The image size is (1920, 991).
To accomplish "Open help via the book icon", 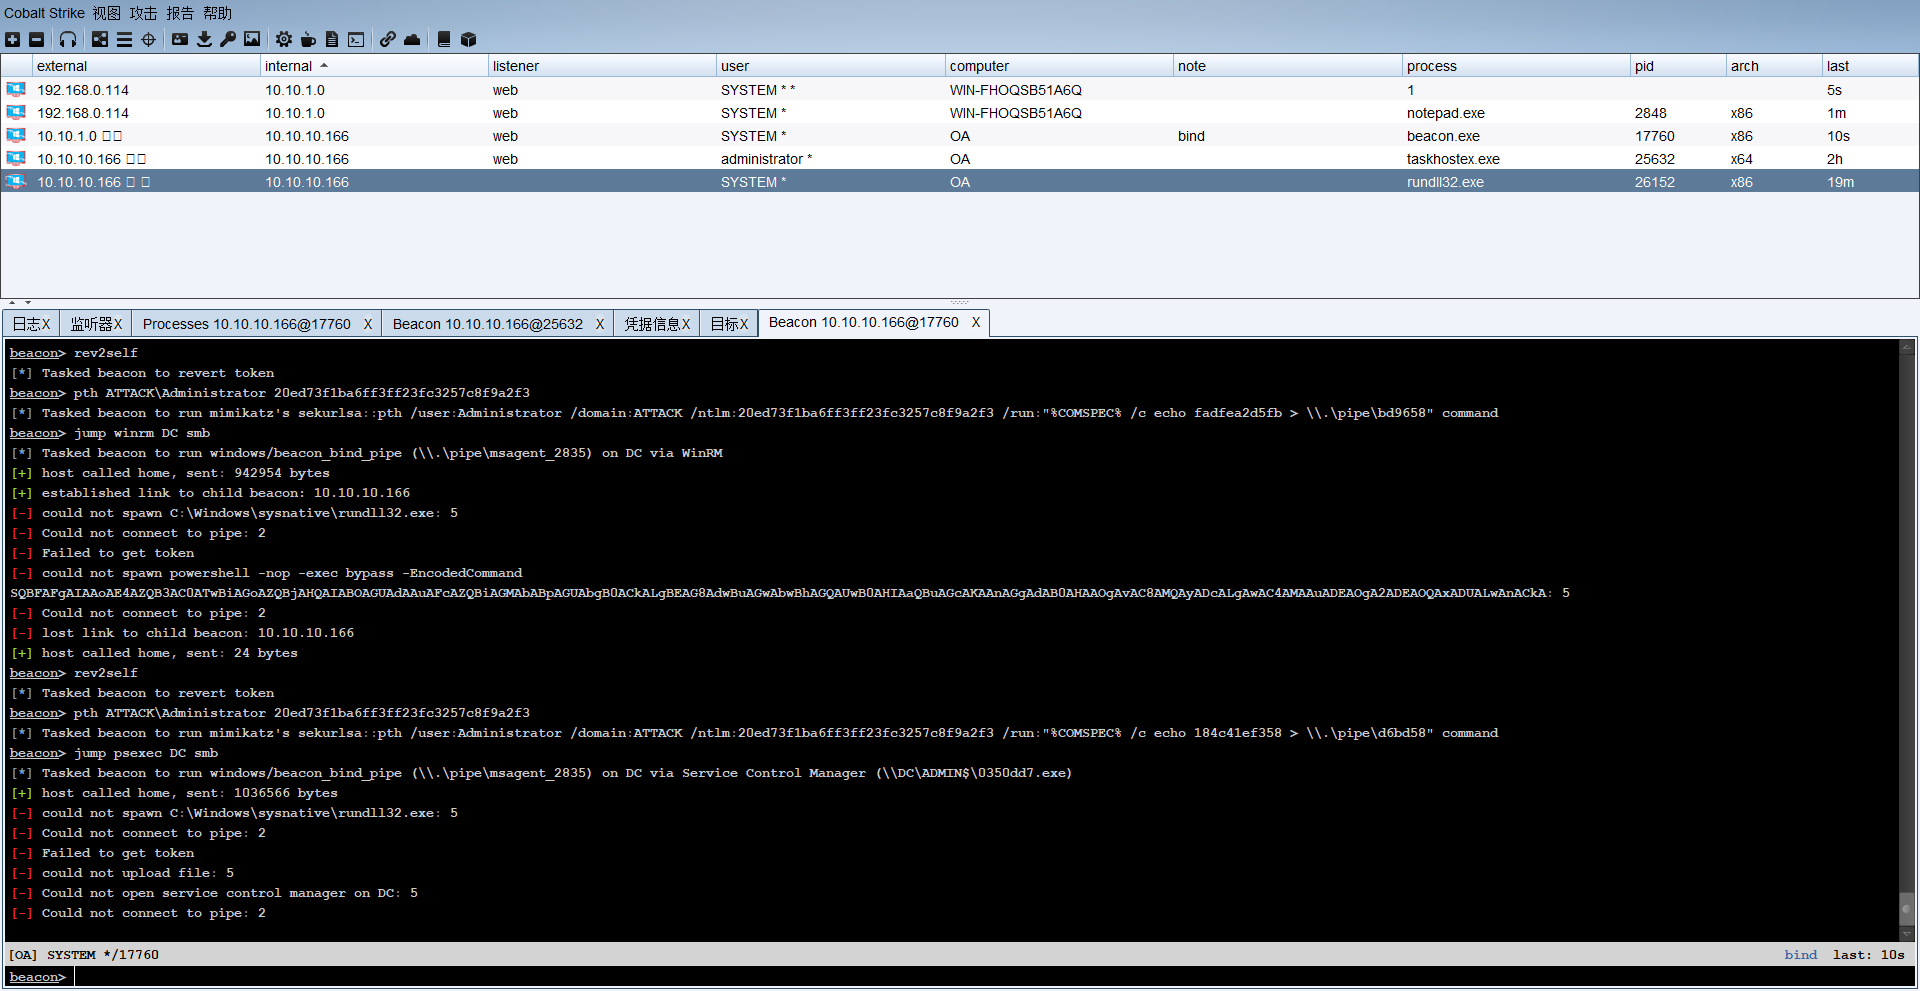I will pyautogui.click(x=444, y=39).
